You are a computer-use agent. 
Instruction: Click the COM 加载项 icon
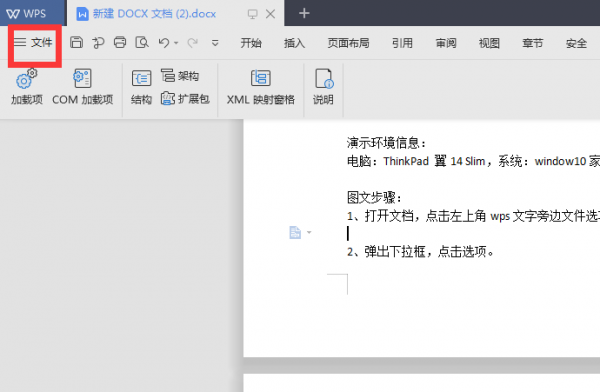(x=83, y=87)
